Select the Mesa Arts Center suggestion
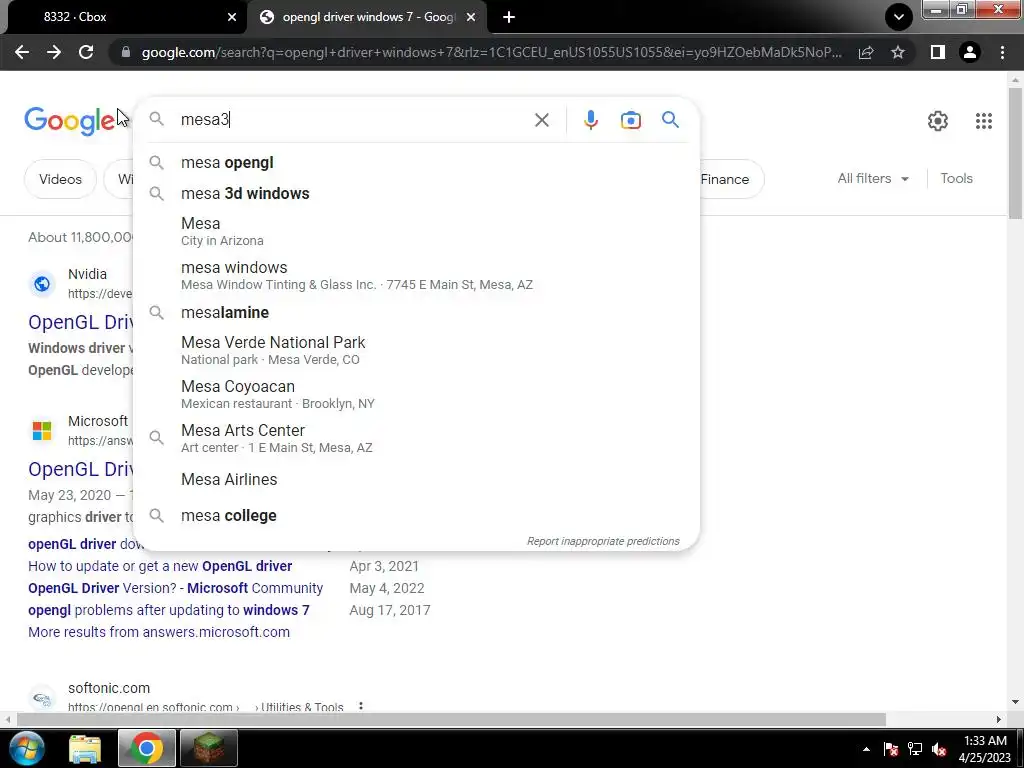The width and height of the screenshot is (1024, 768). coord(417,438)
